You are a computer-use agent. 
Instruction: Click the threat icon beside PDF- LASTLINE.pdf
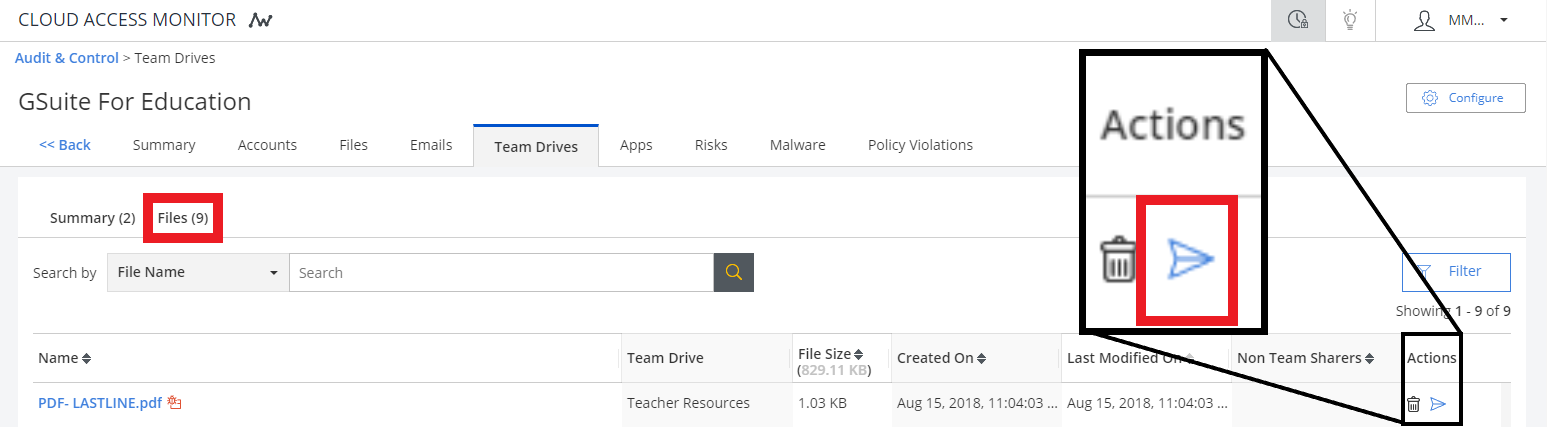174,403
